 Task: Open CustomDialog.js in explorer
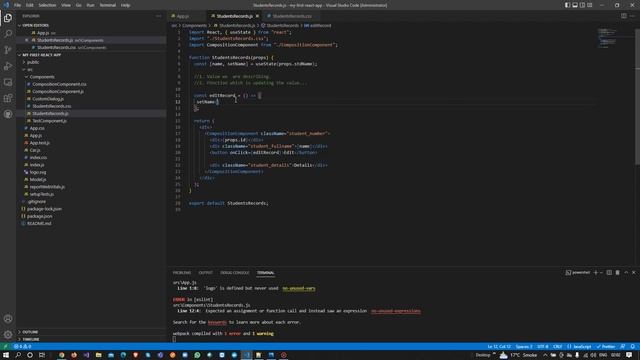coord(48,99)
